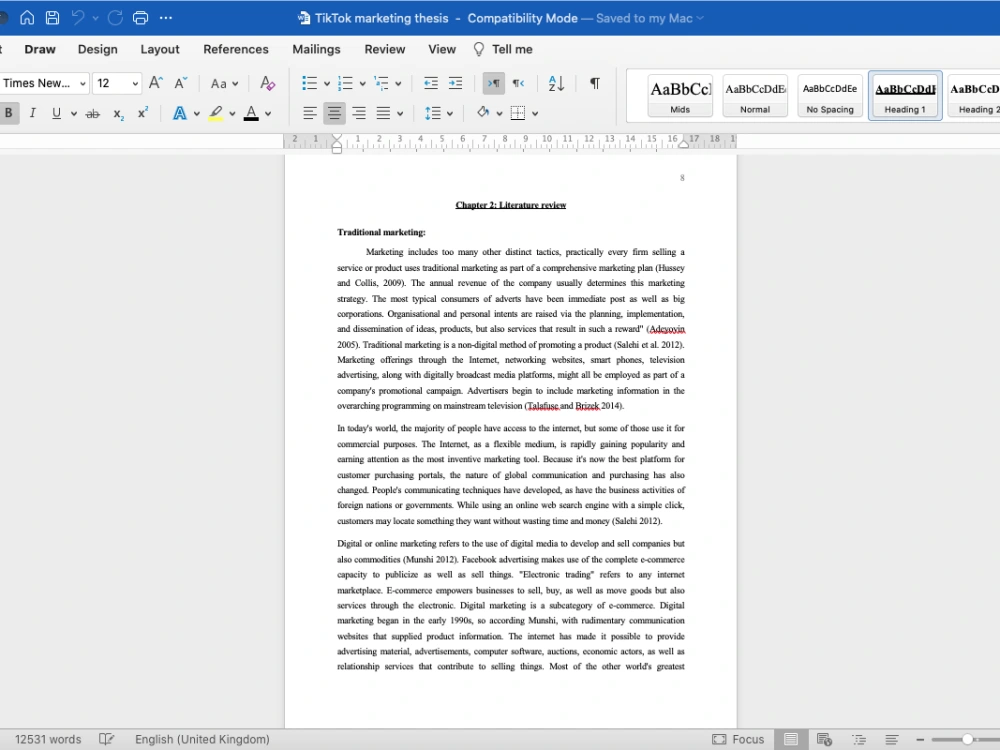Open the Draw tab
1000x750 pixels.
(x=40, y=49)
